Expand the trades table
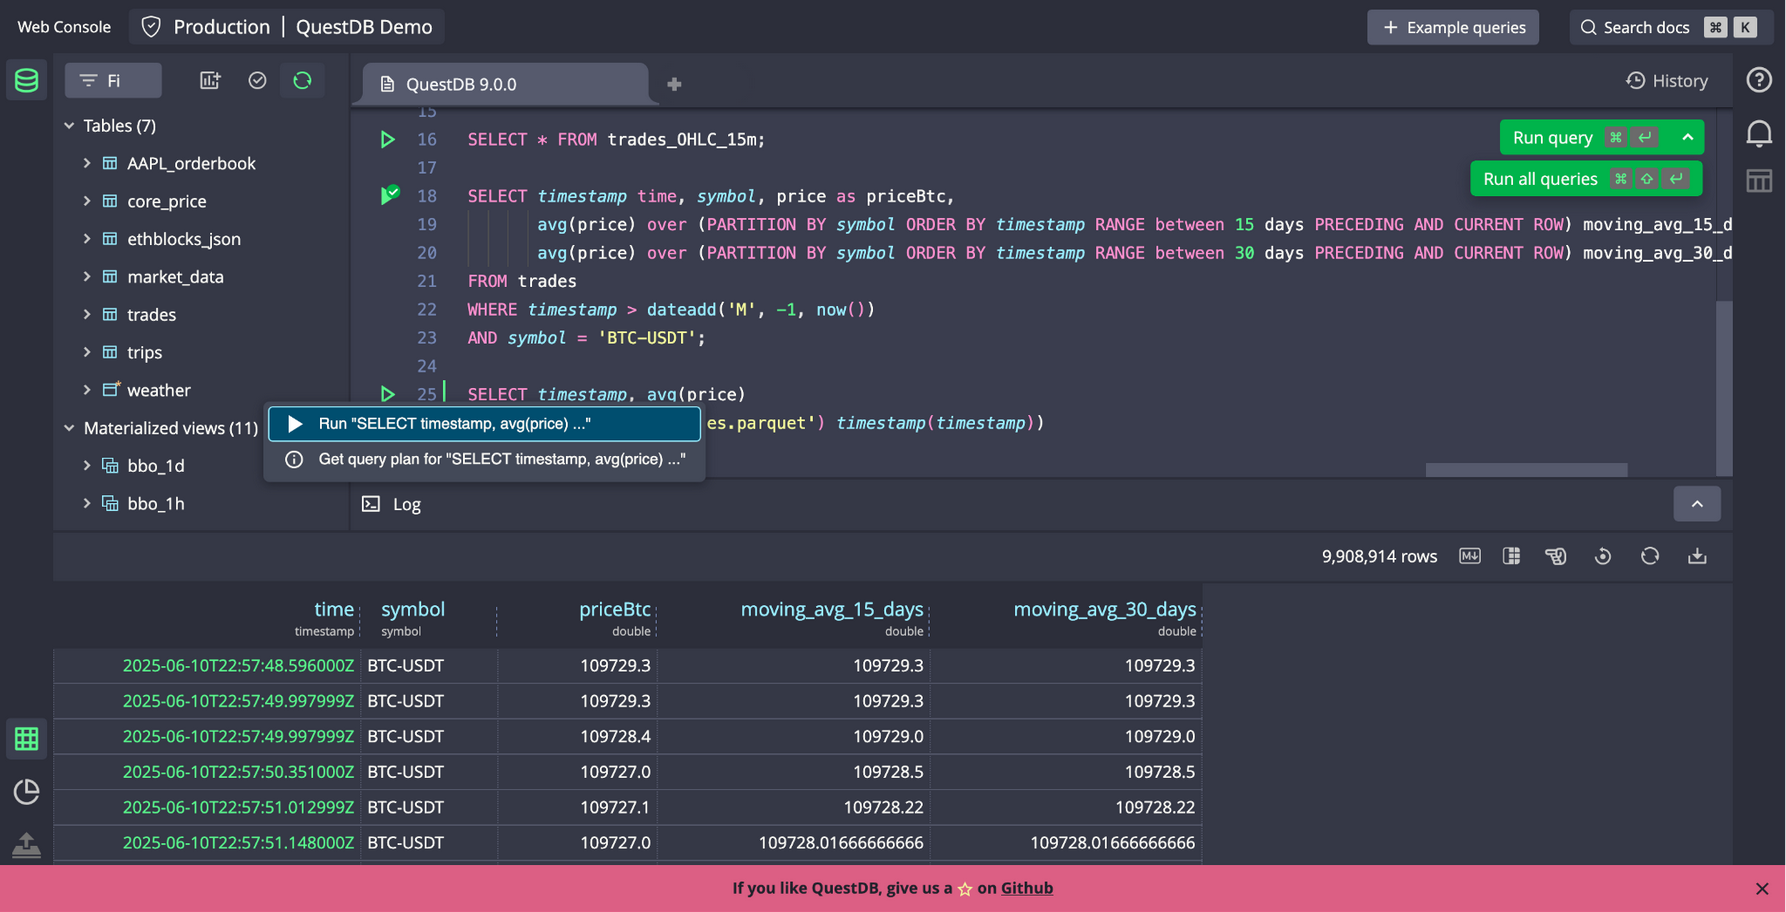 click(87, 314)
